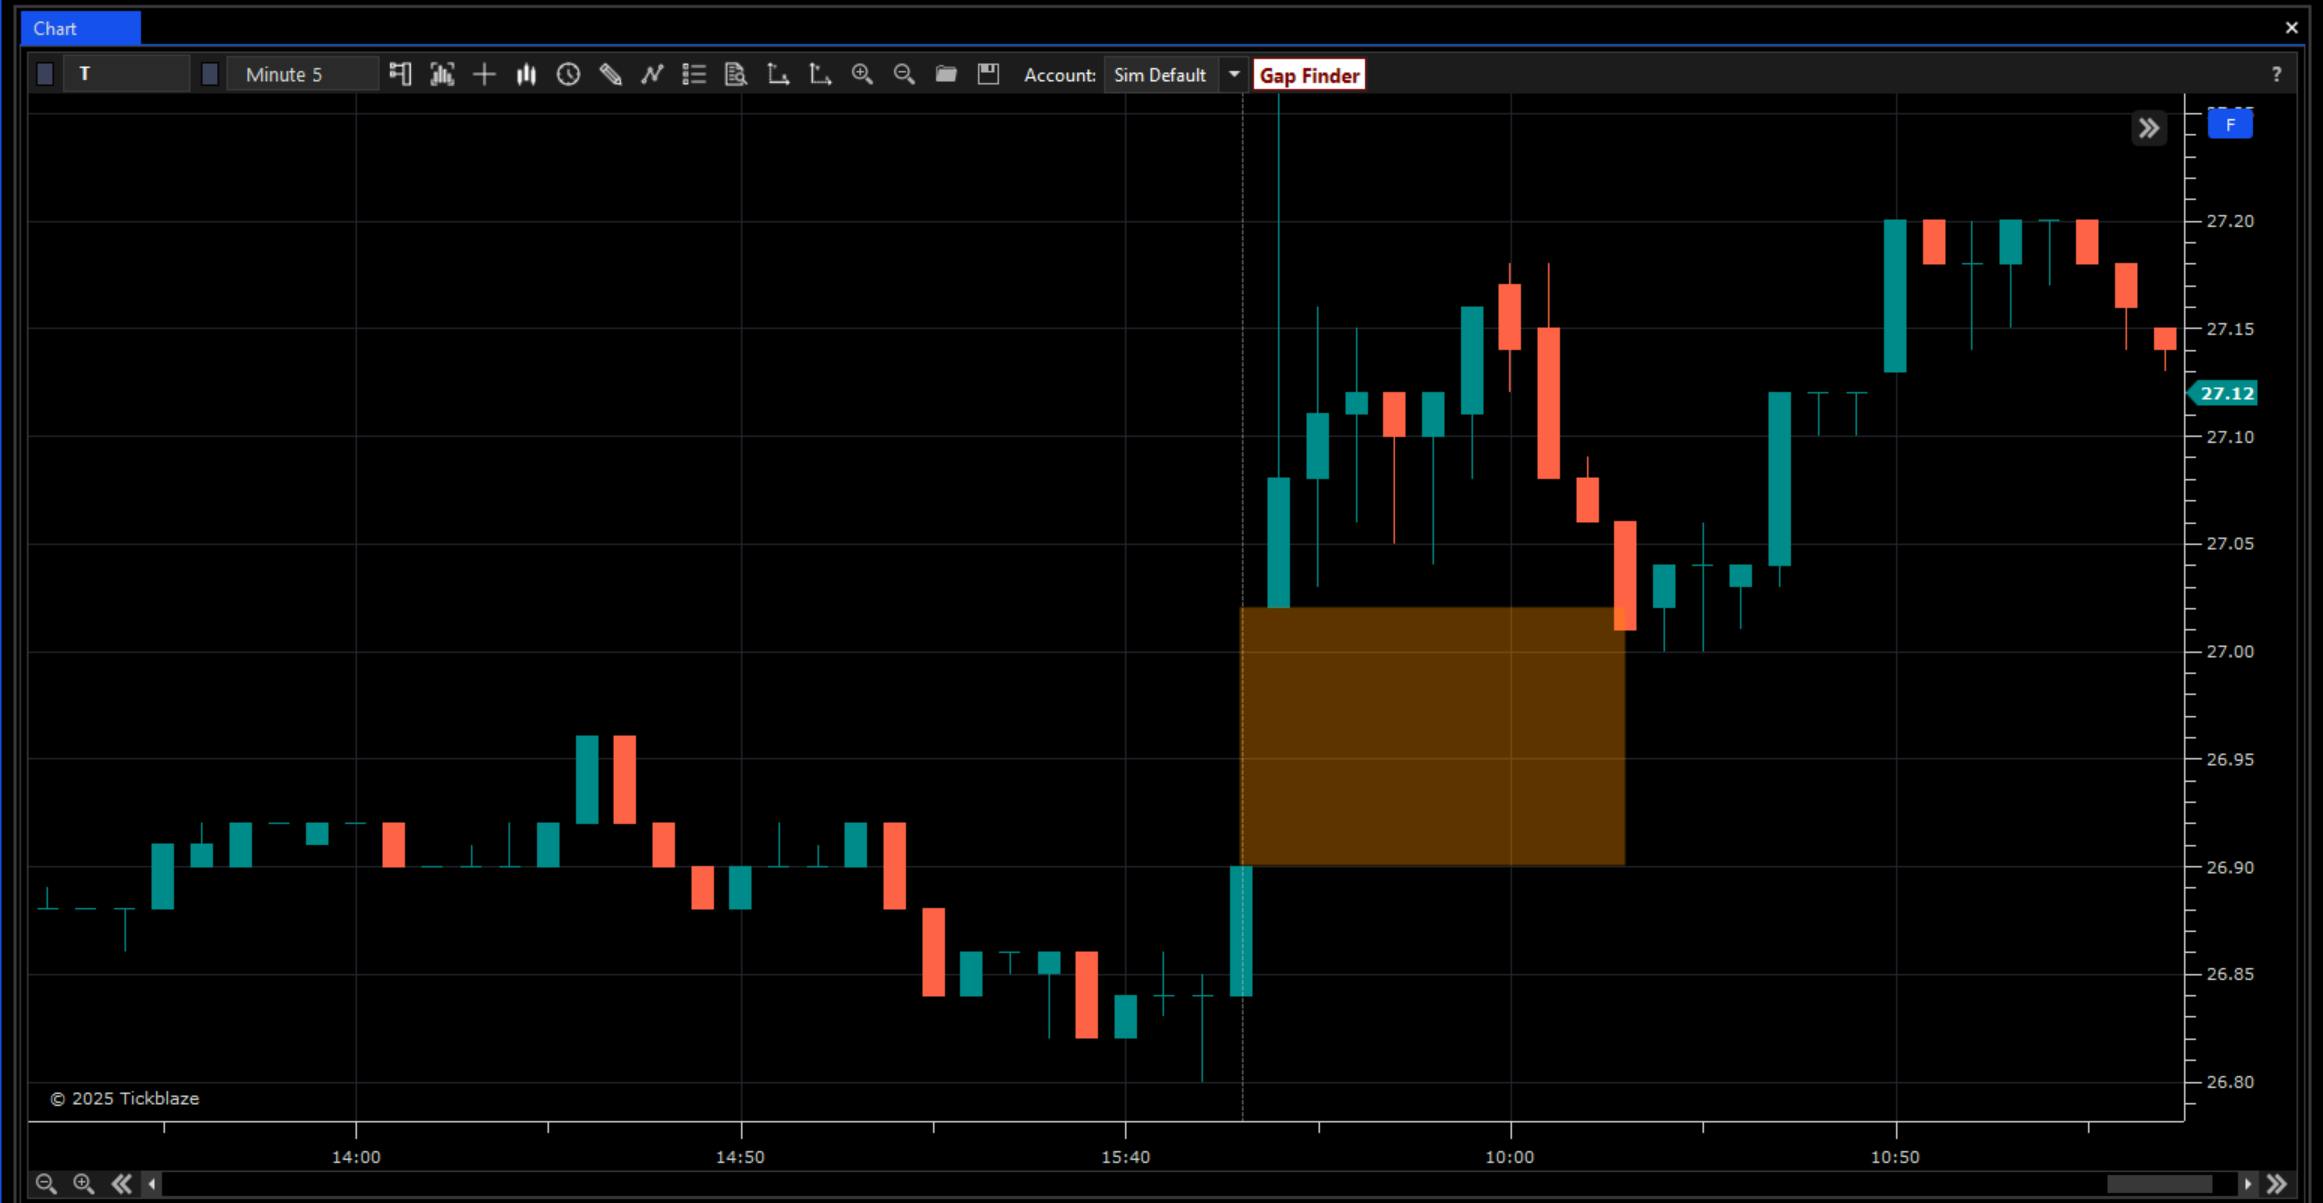2323x1203 pixels.
Task: Open the Sim Default account dropdown arrow
Action: point(1234,74)
